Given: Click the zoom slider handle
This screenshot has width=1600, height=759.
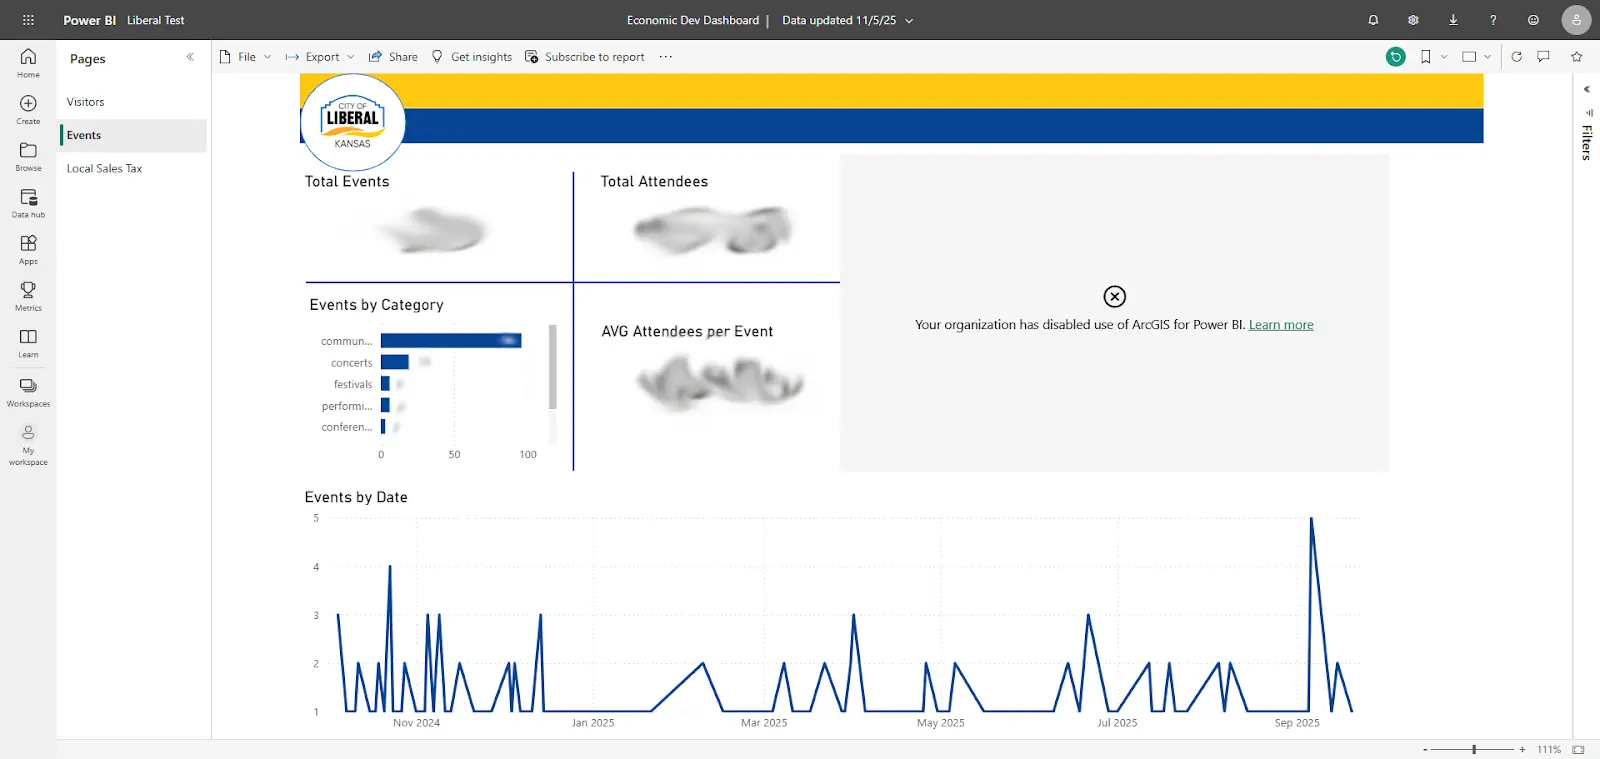Looking at the screenshot, I should pos(1474,749).
